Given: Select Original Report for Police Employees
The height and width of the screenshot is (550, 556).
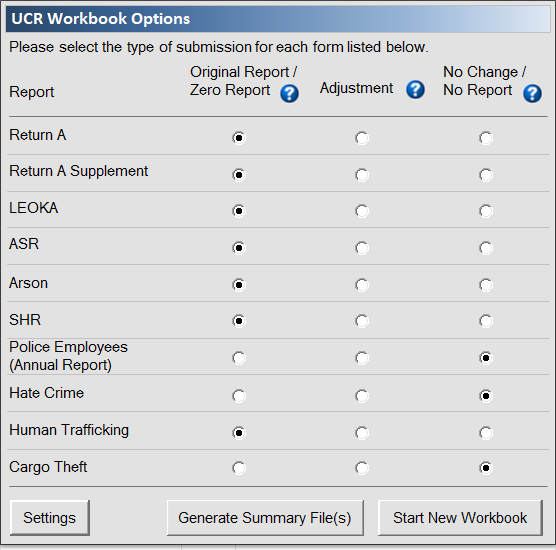Looking at the screenshot, I should pos(239,358).
